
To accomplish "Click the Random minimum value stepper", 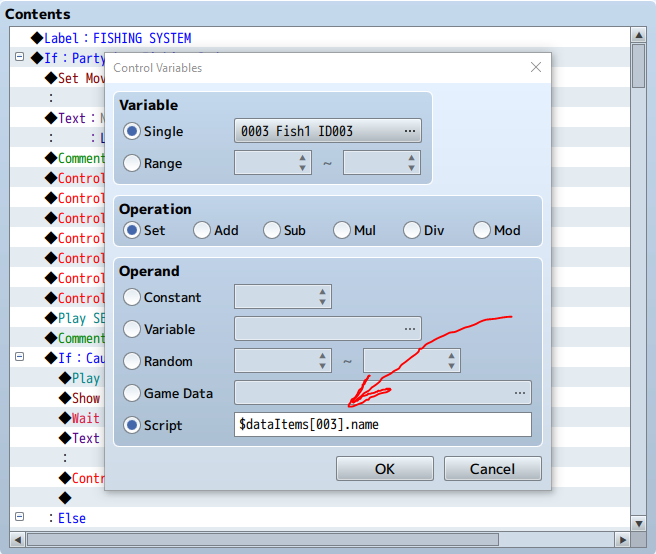I will pyautogui.click(x=323, y=361).
